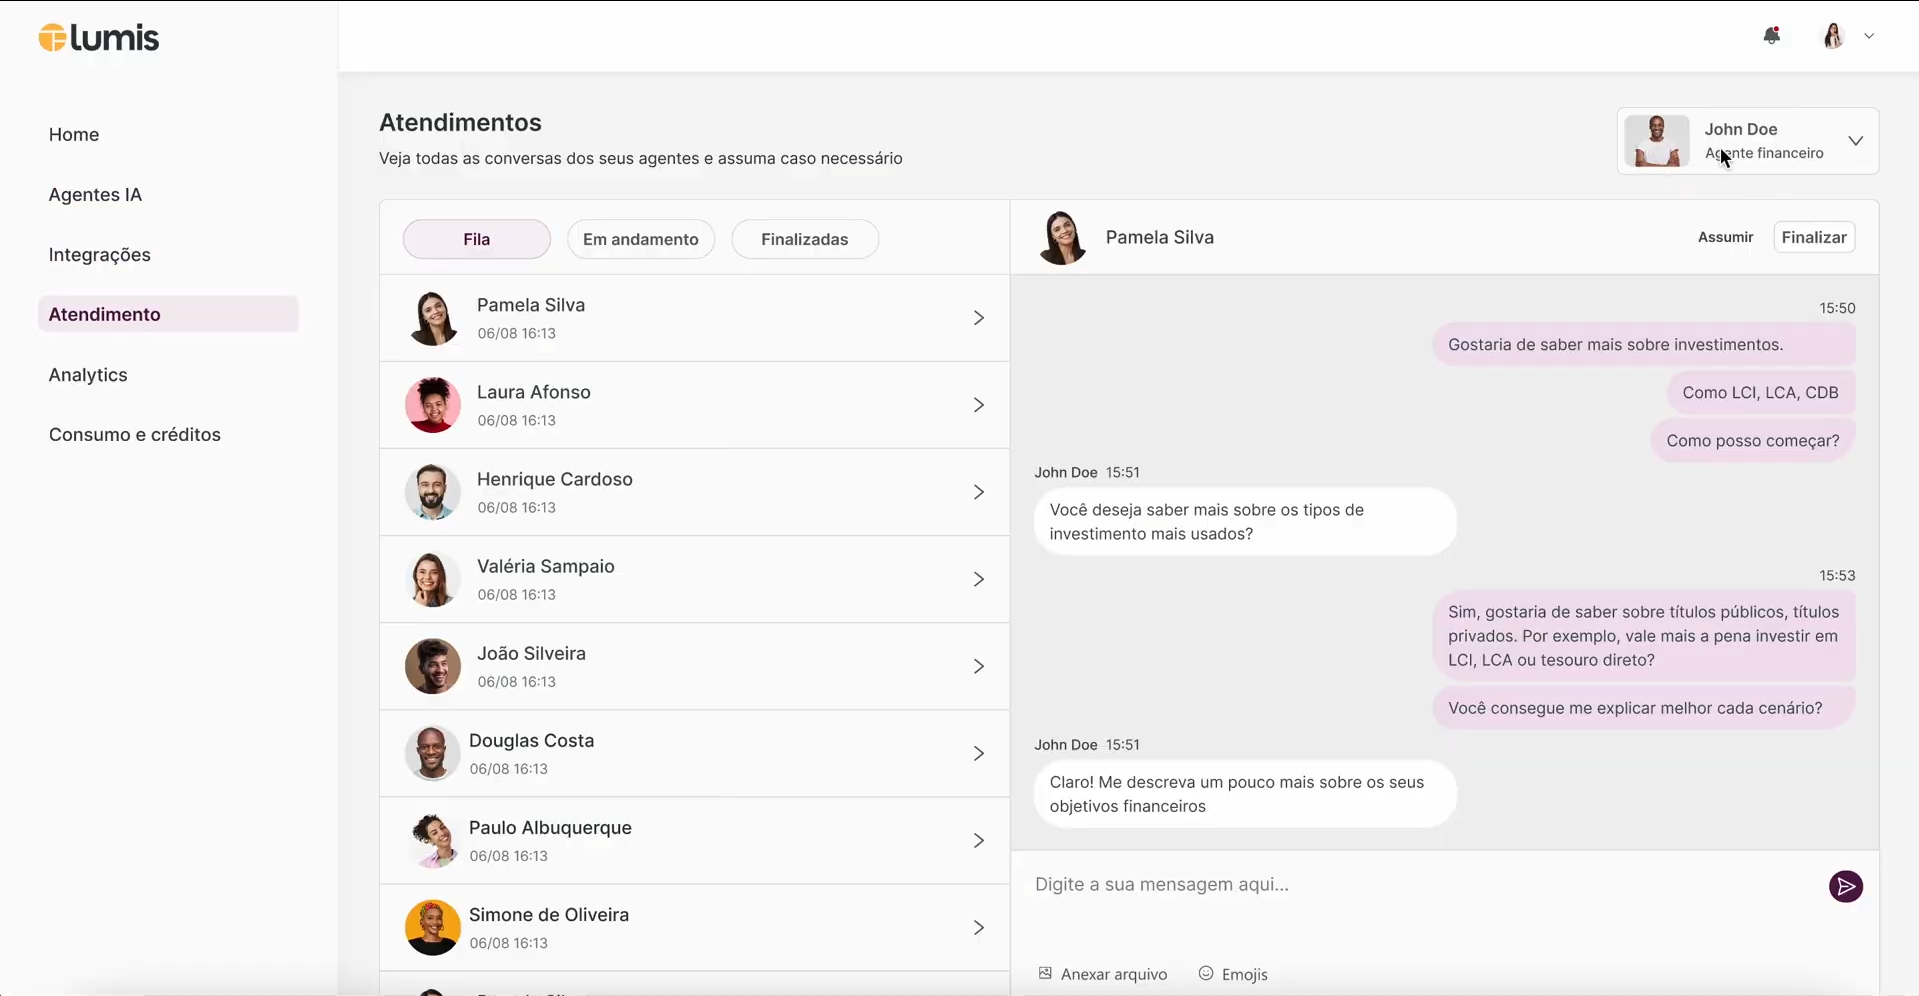Click Pamela Silva name in chat header

tap(1160, 237)
